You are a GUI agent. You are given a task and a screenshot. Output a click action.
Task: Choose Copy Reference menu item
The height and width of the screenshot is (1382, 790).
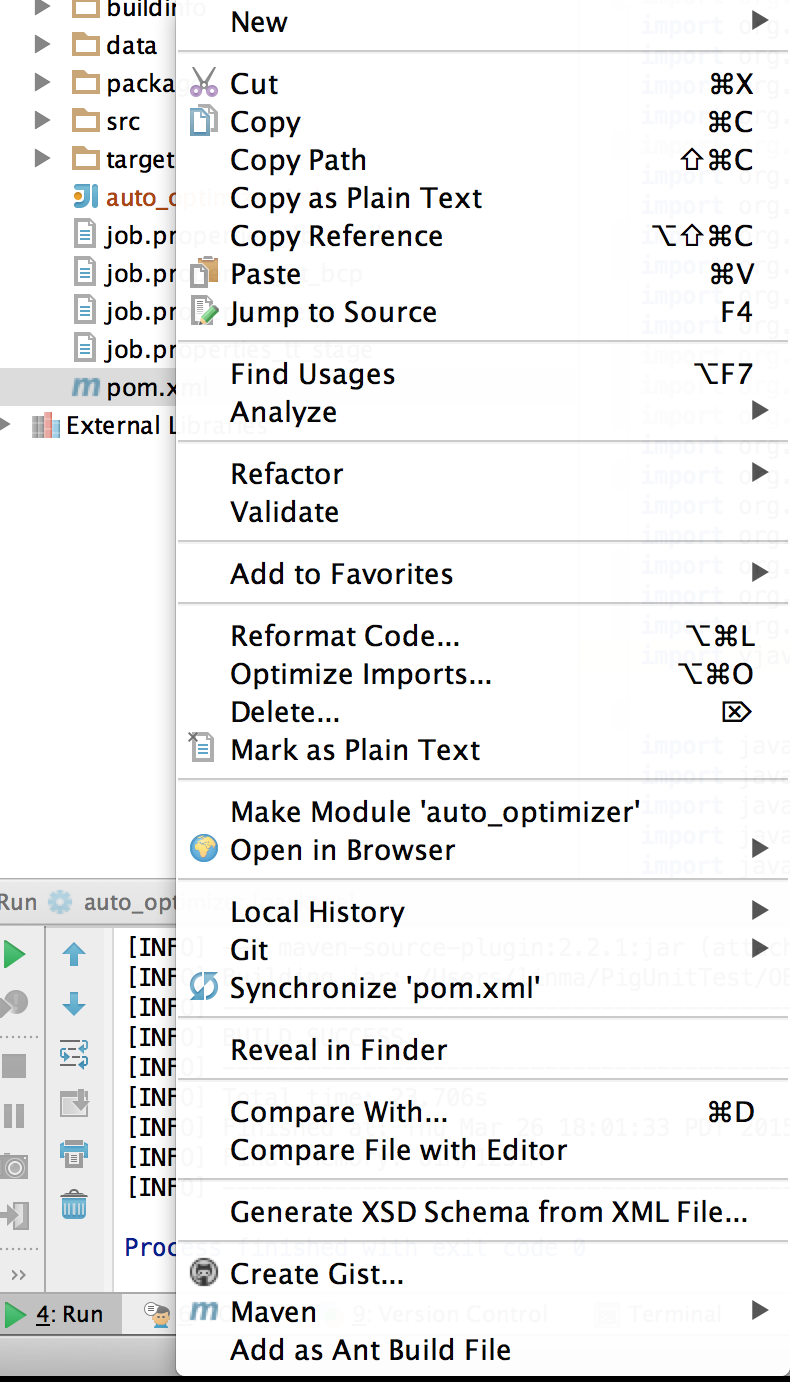482,236
